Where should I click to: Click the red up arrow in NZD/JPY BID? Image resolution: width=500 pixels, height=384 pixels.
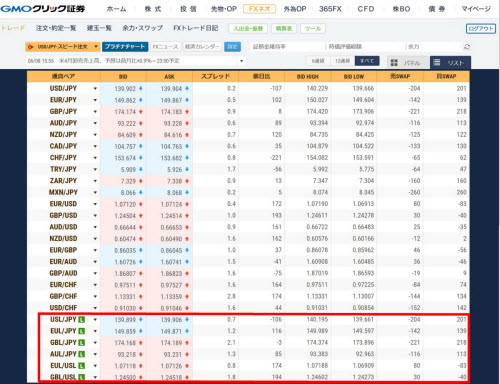(x=141, y=135)
